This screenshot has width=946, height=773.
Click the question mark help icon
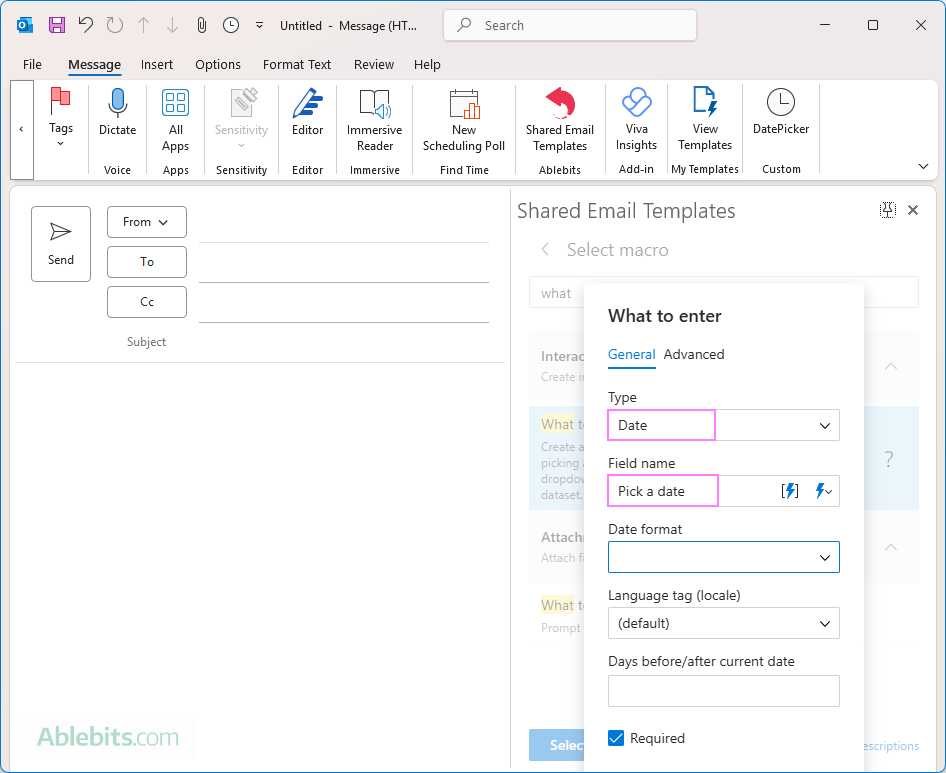tap(889, 459)
